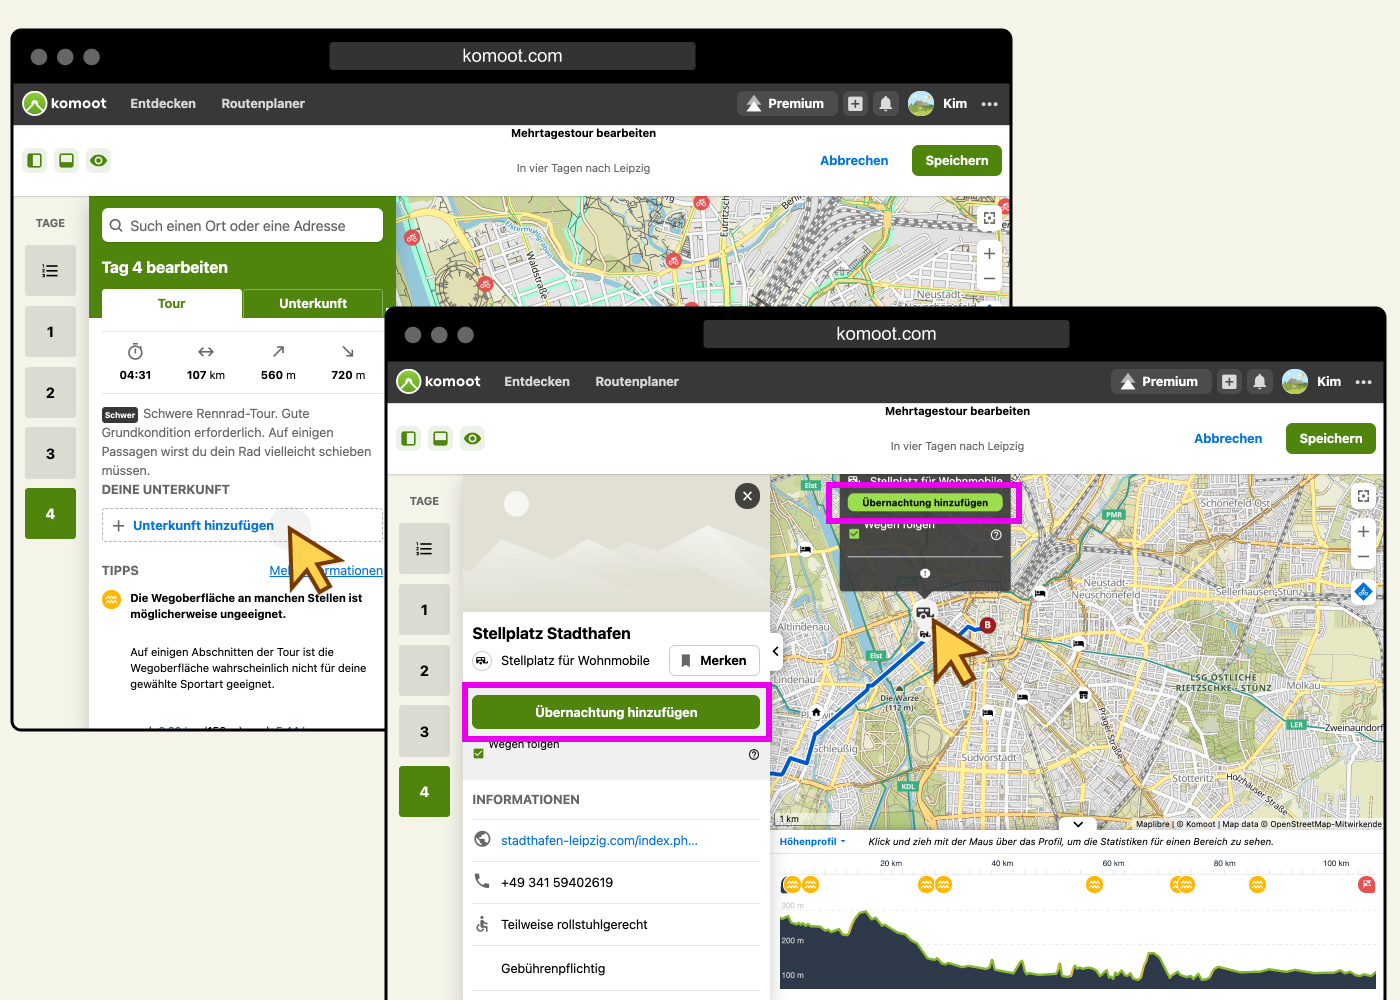Image resolution: width=1400 pixels, height=1000 pixels.
Task: Select day 3 in front window
Action: (424, 731)
